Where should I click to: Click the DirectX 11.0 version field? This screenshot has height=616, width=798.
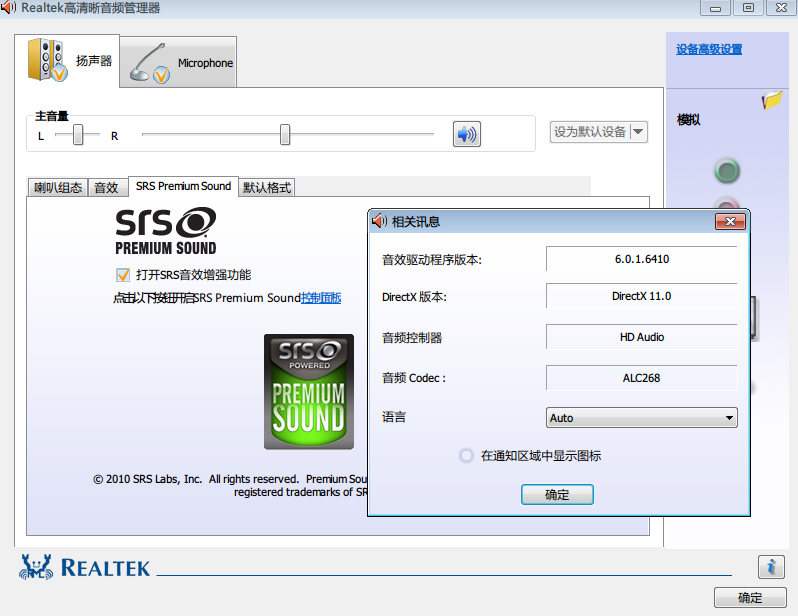coord(641,296)
